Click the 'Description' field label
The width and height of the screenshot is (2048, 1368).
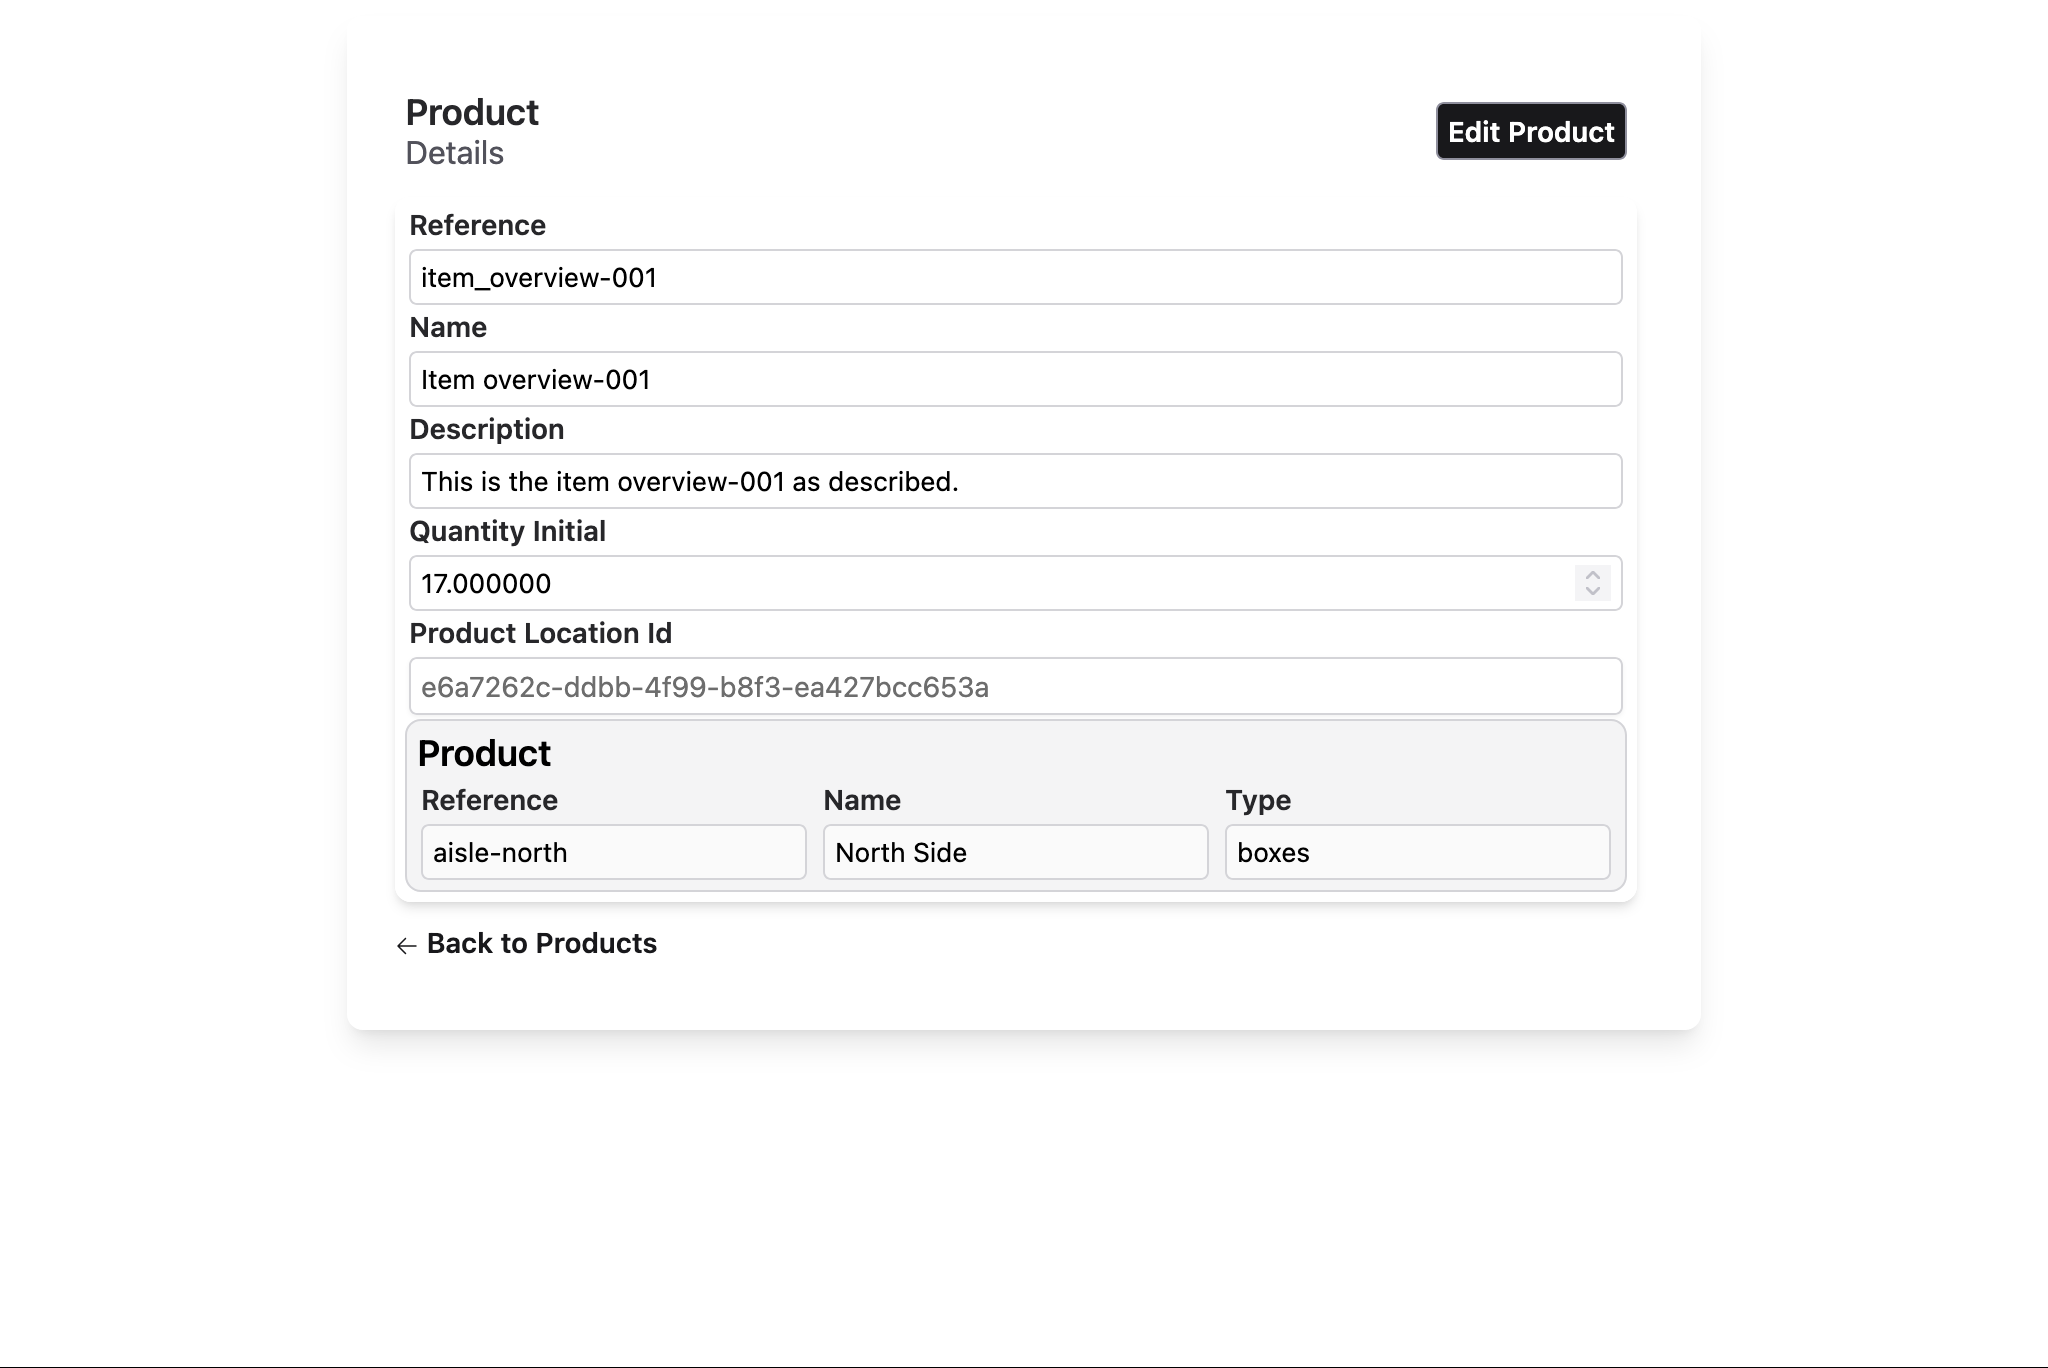coord(487,429)
